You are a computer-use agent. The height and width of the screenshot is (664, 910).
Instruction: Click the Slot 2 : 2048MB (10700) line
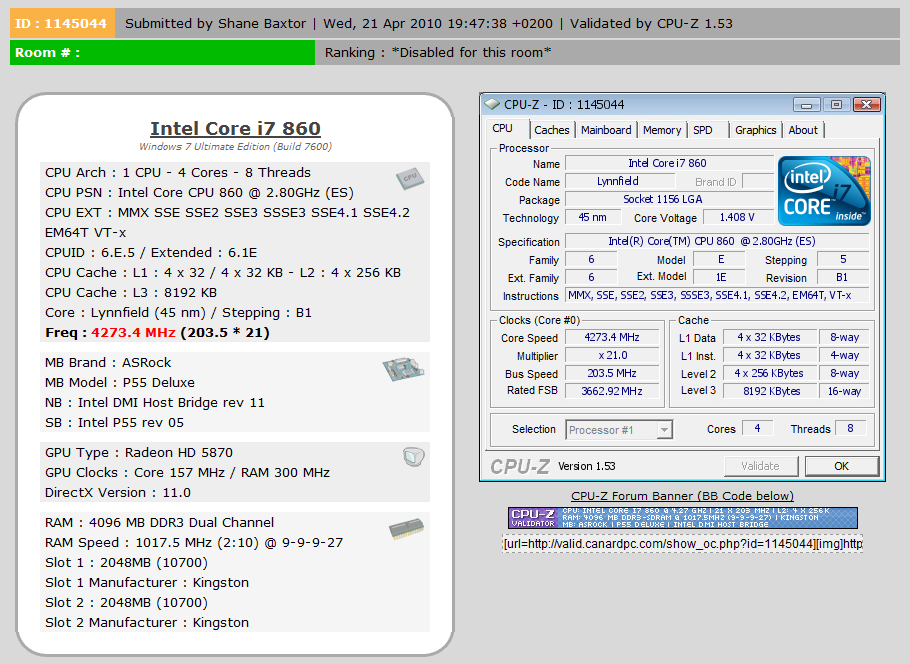click(x=127, y=602)
